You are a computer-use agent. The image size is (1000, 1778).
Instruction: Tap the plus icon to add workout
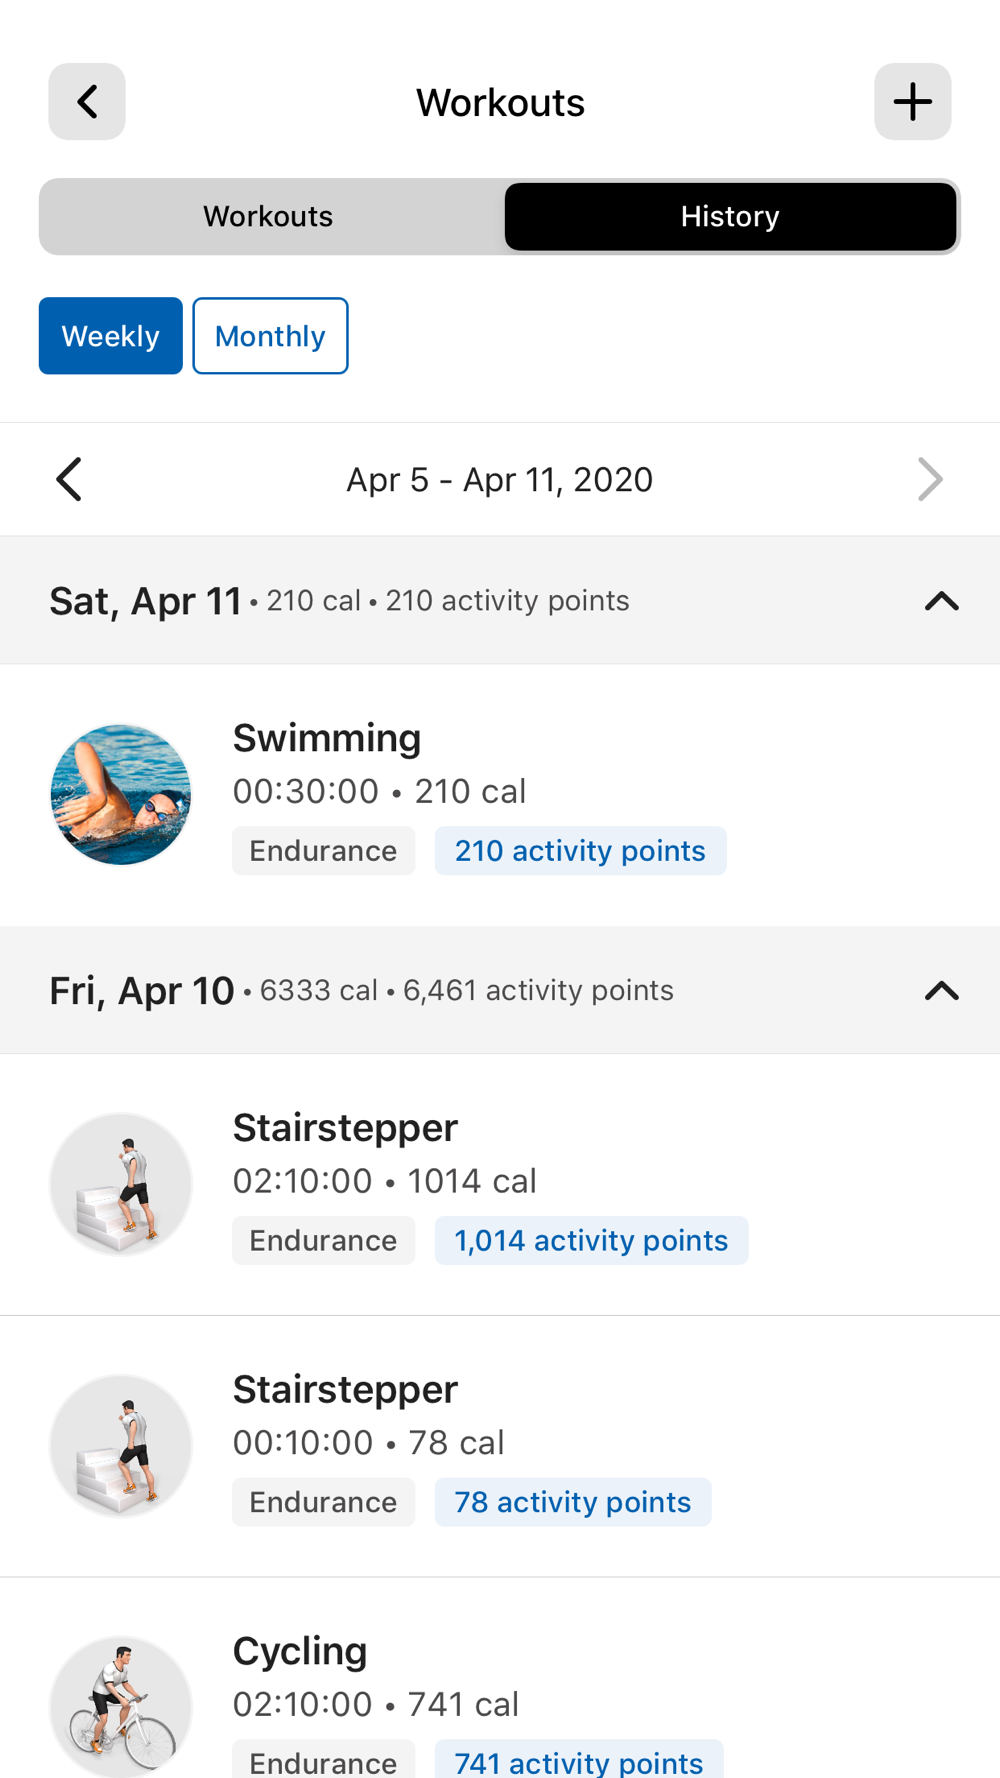[x=912, y=102]
